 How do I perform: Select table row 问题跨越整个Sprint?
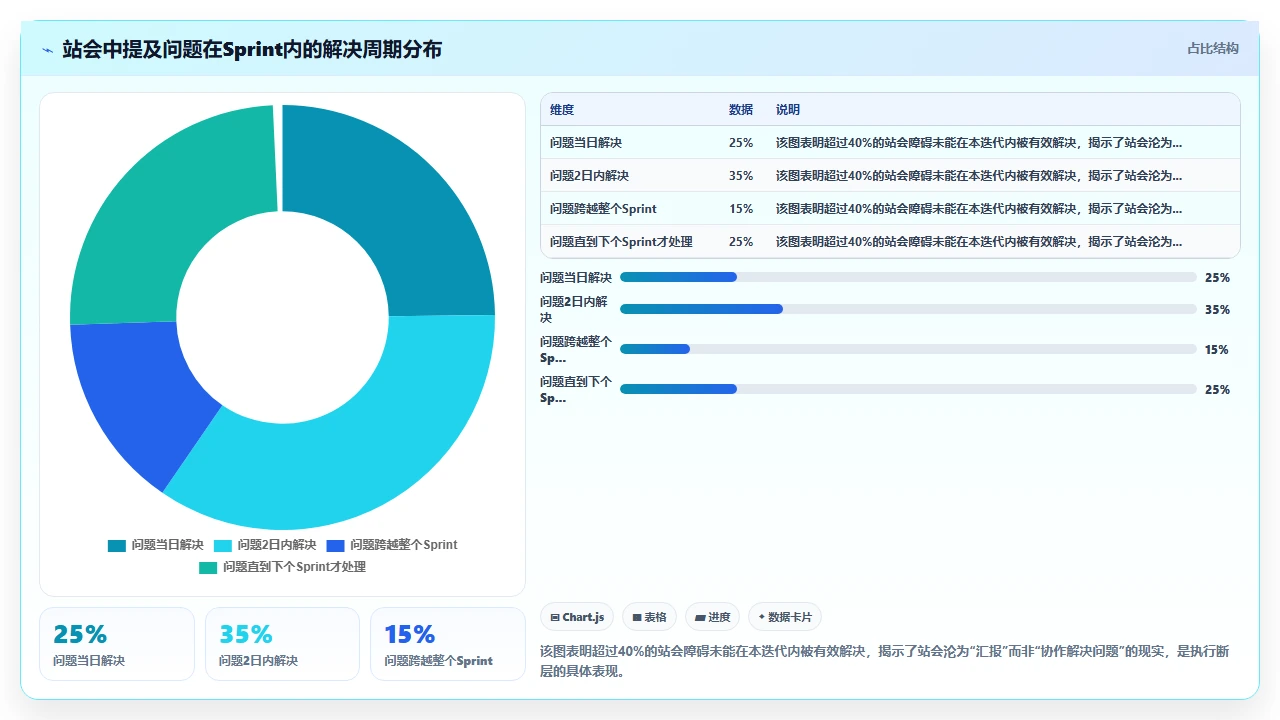(890, 208)
